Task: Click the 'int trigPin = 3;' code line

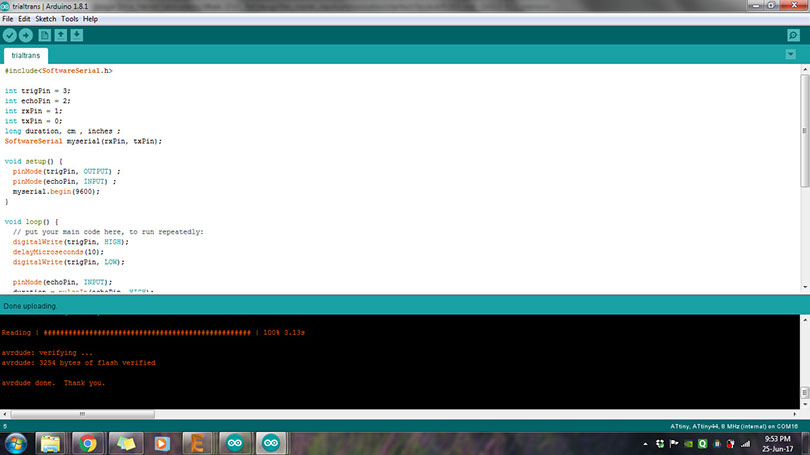Action: coord(38,91)
